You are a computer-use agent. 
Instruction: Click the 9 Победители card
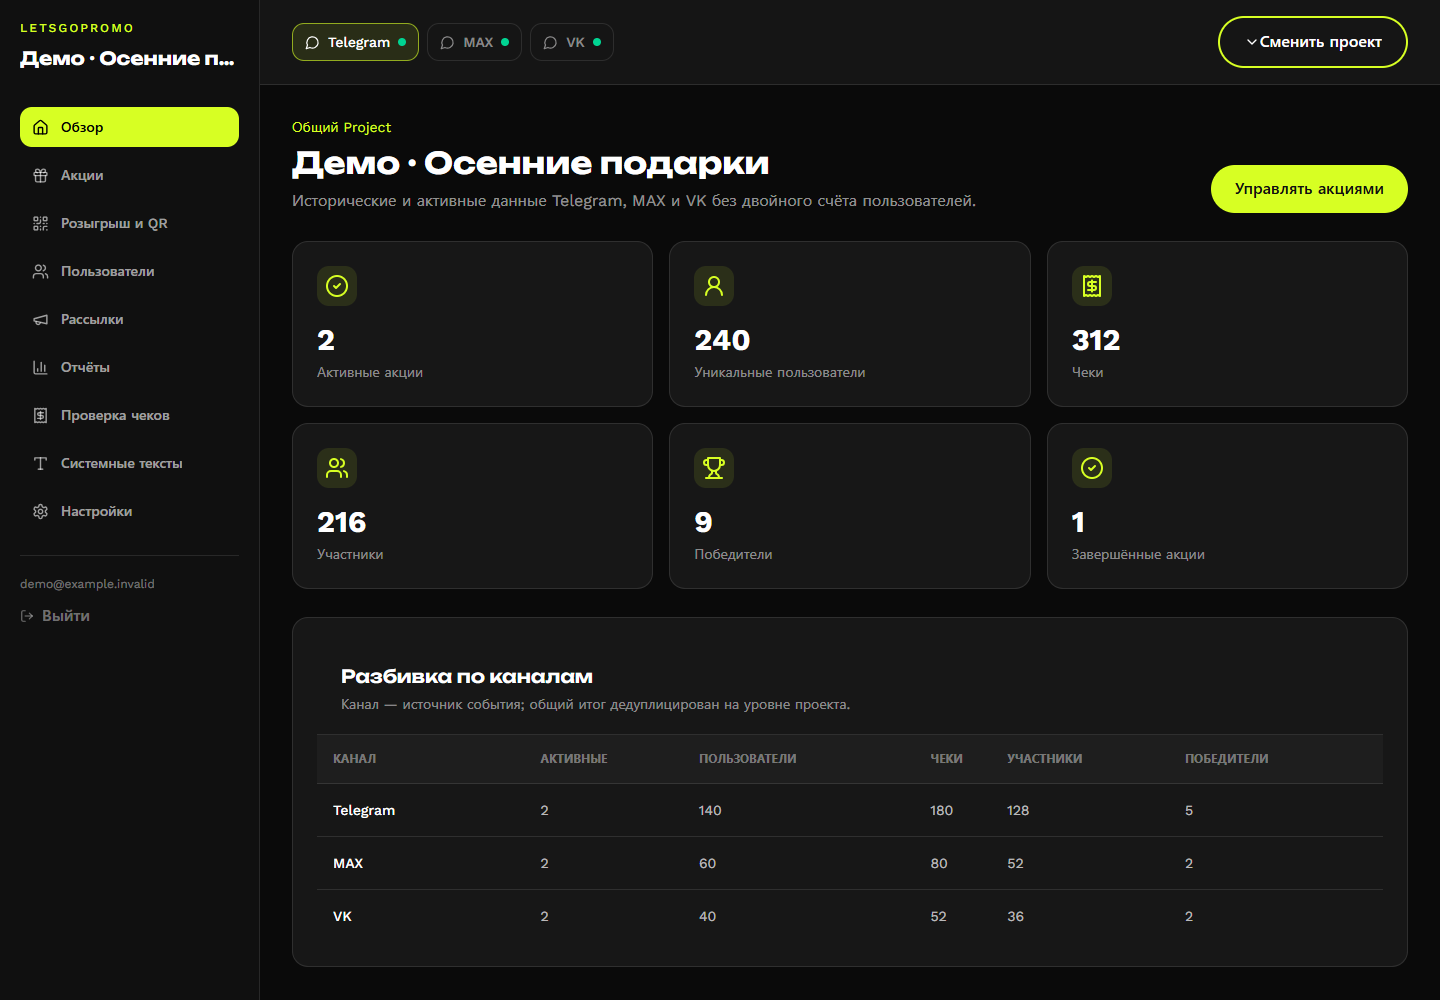pyautogui.click(x=850, y=506)
